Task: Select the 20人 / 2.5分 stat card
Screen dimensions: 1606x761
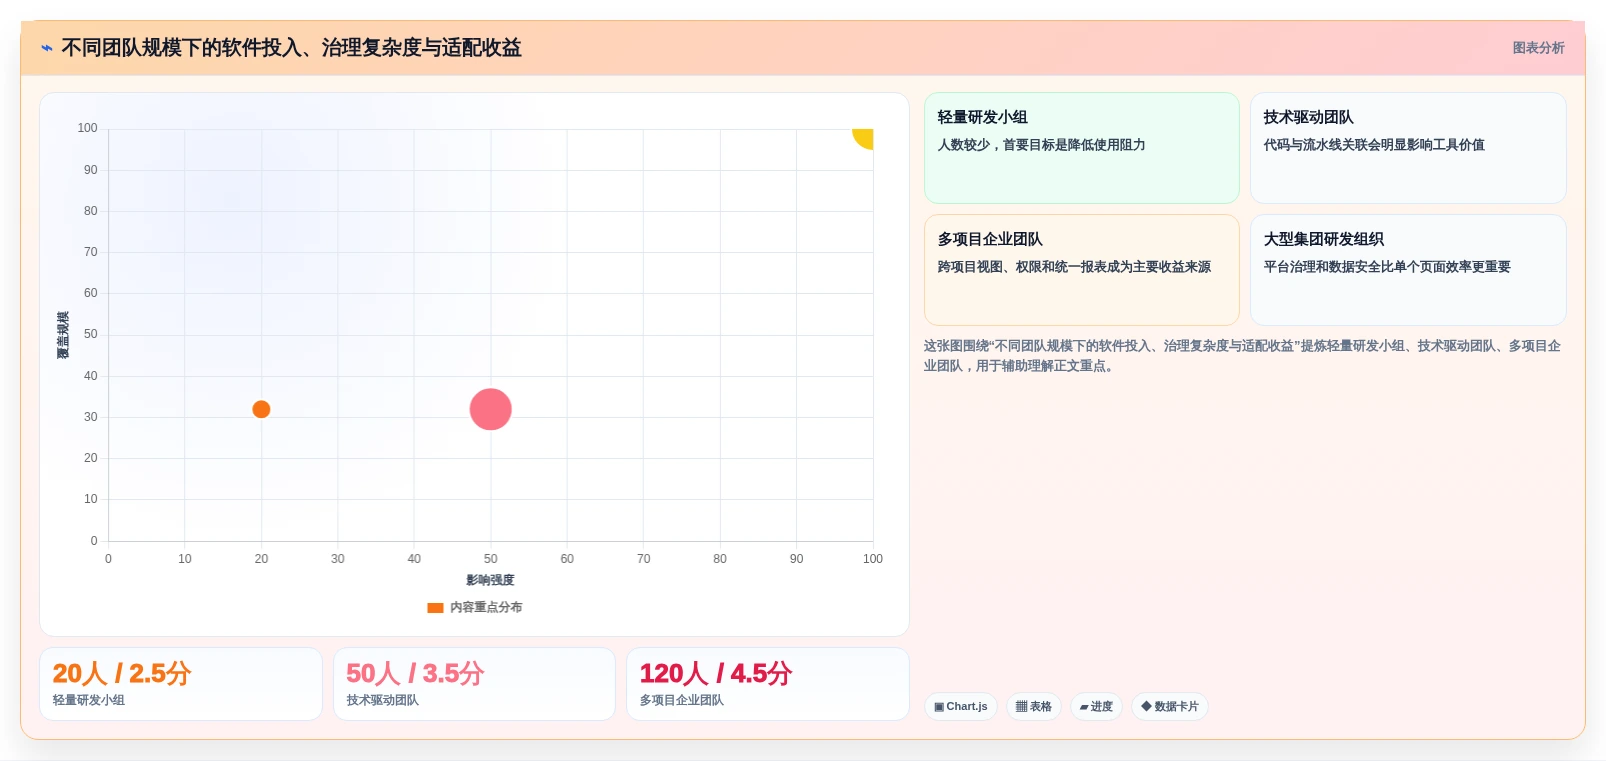Action: point(181,684)
